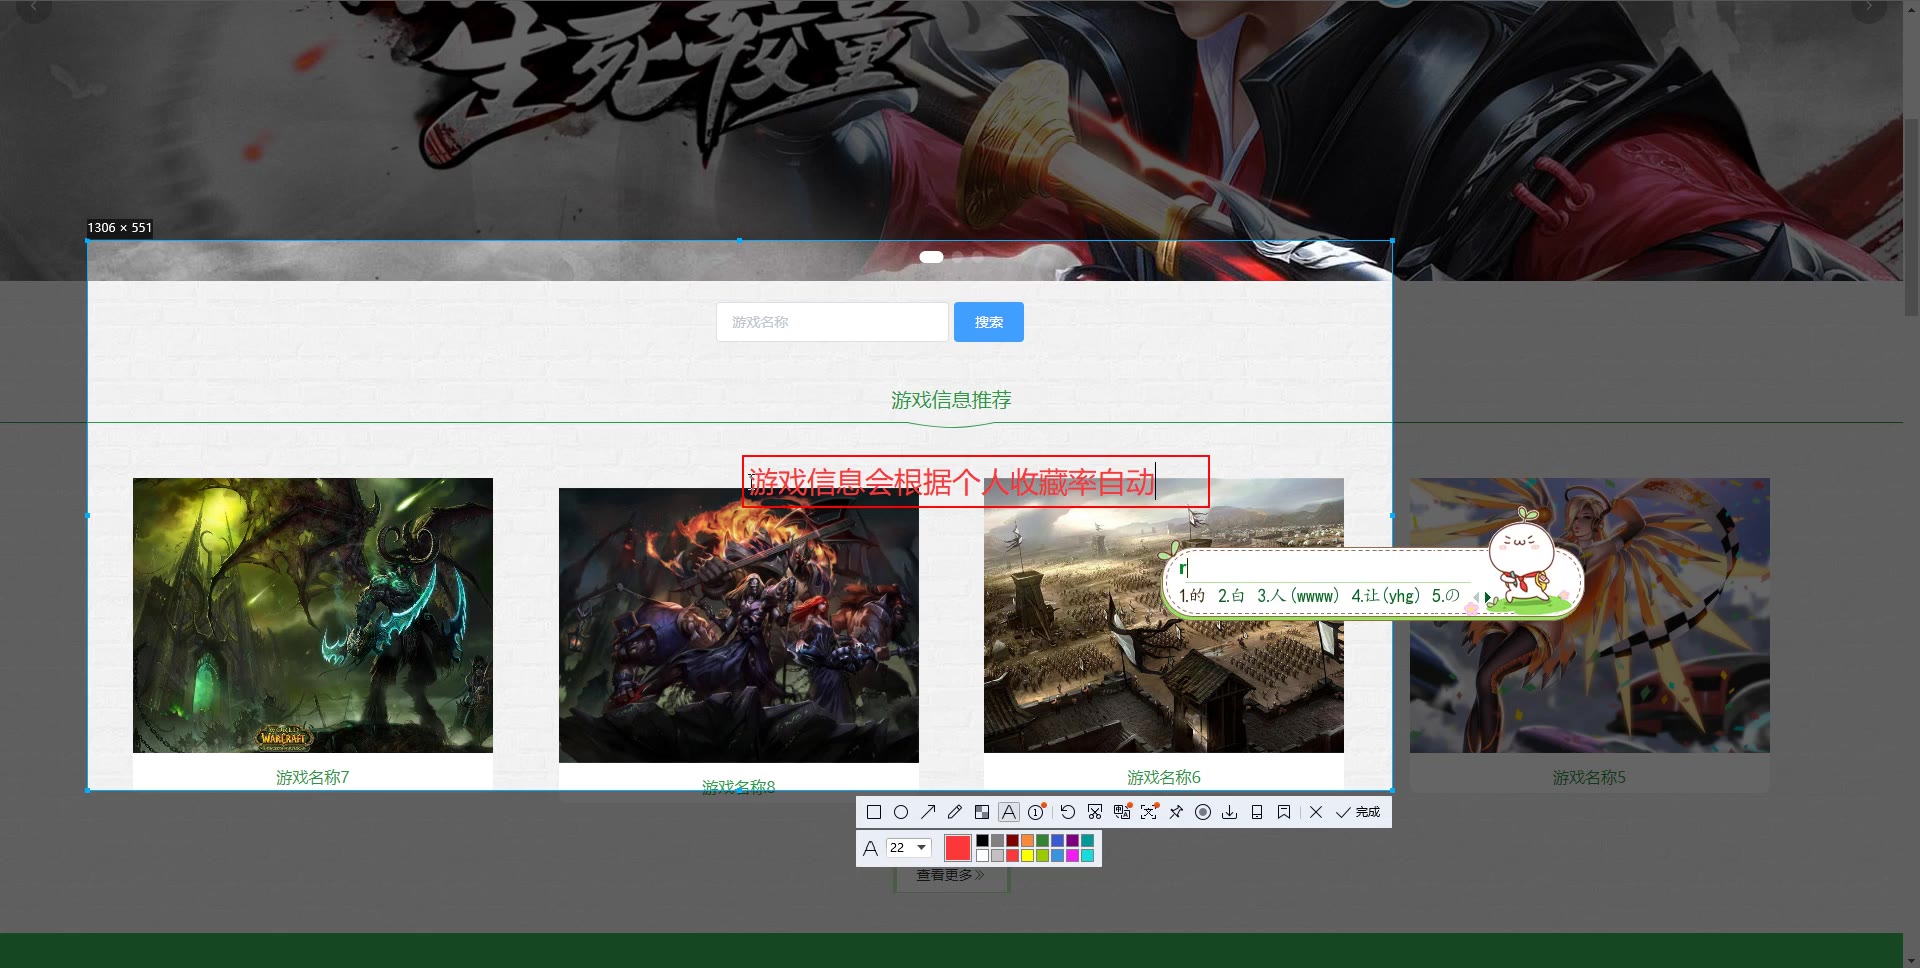Start screen recording from toolbar
This screenshot has width=1920, height=968.
[x=1203, y=812]
